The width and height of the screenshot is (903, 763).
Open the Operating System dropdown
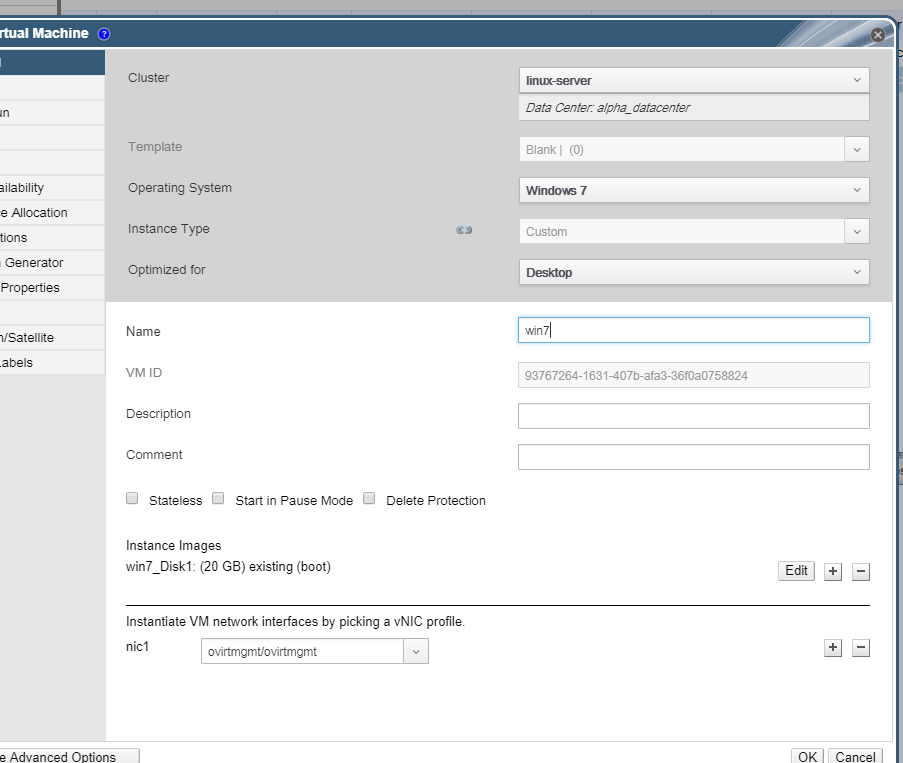(694, 191)
